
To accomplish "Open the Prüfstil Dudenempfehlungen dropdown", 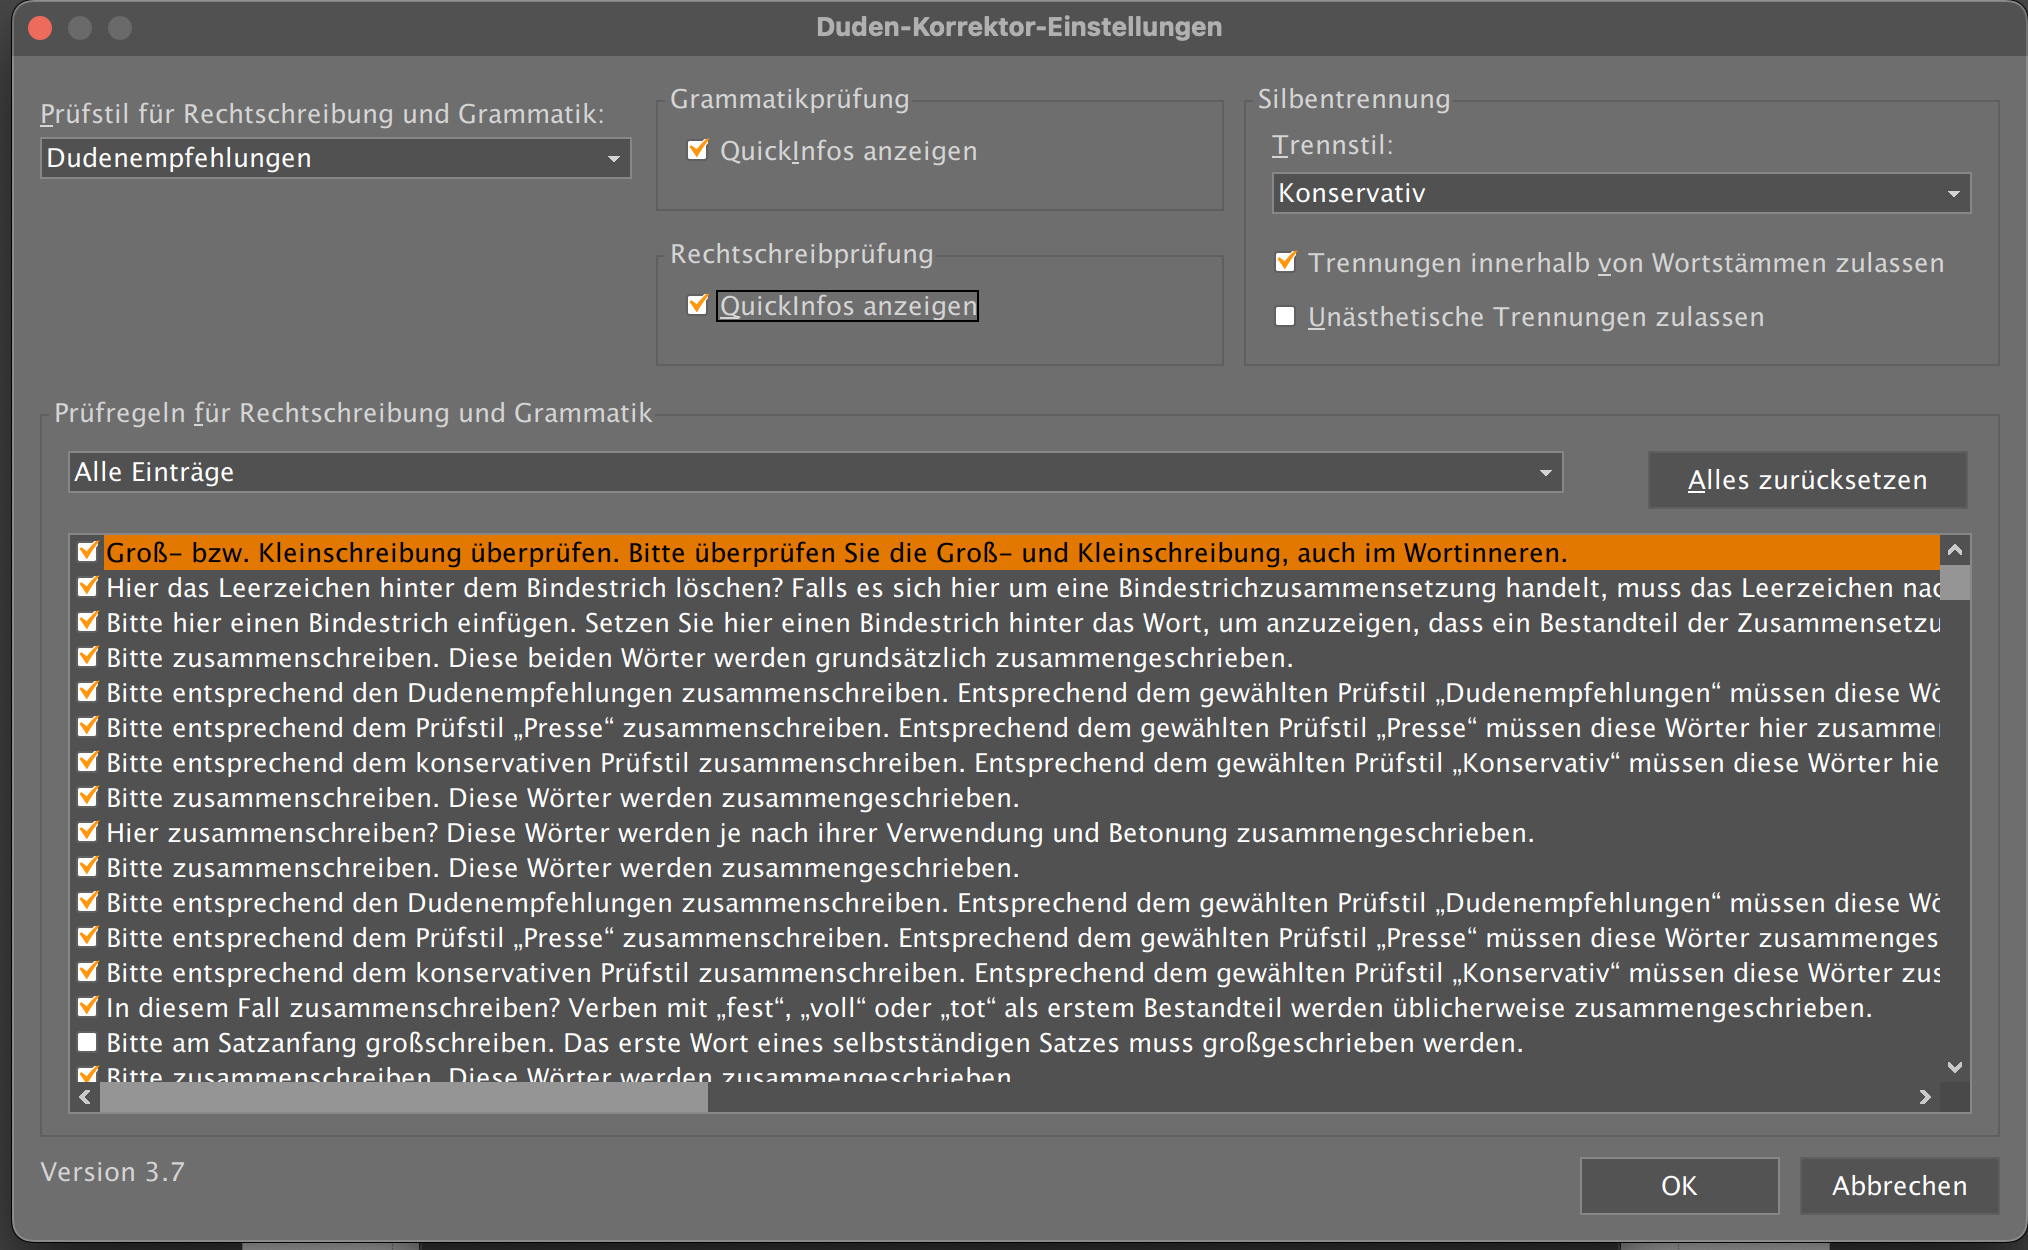I will coord(335,158).
